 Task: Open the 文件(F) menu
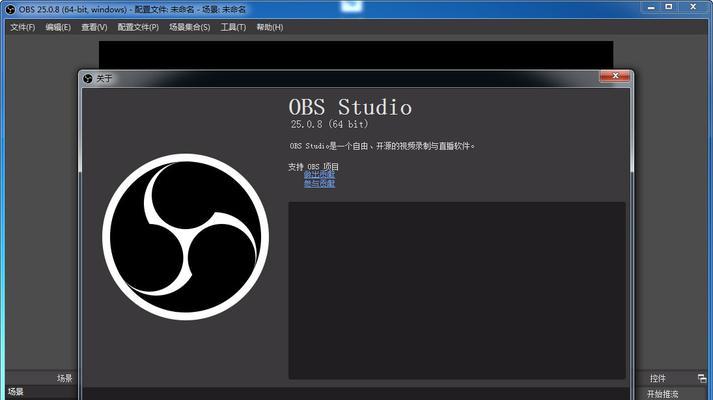click(22, 27)
